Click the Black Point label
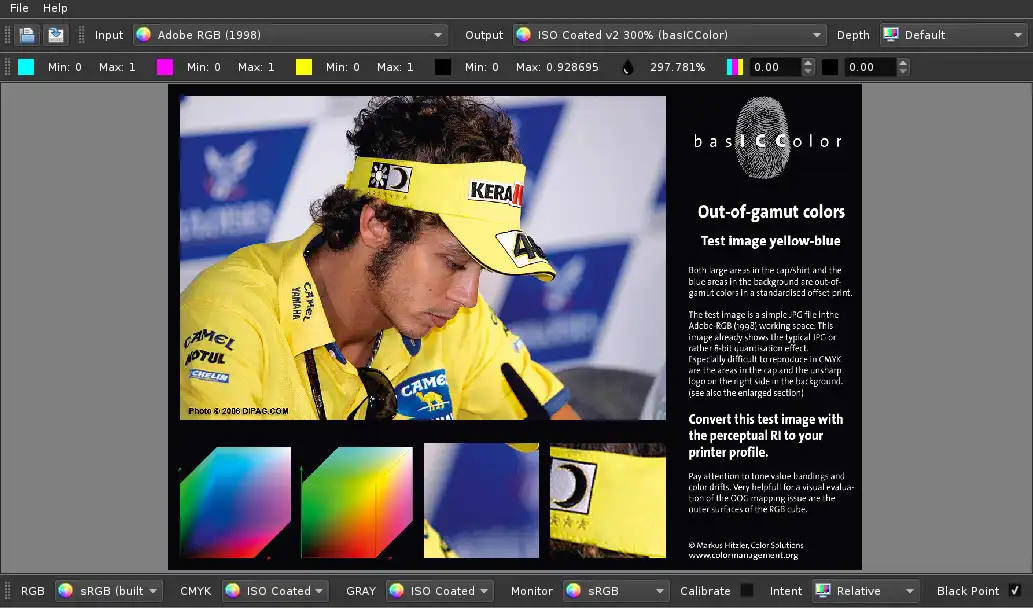 pyautogui.click(x=968, y=591)
